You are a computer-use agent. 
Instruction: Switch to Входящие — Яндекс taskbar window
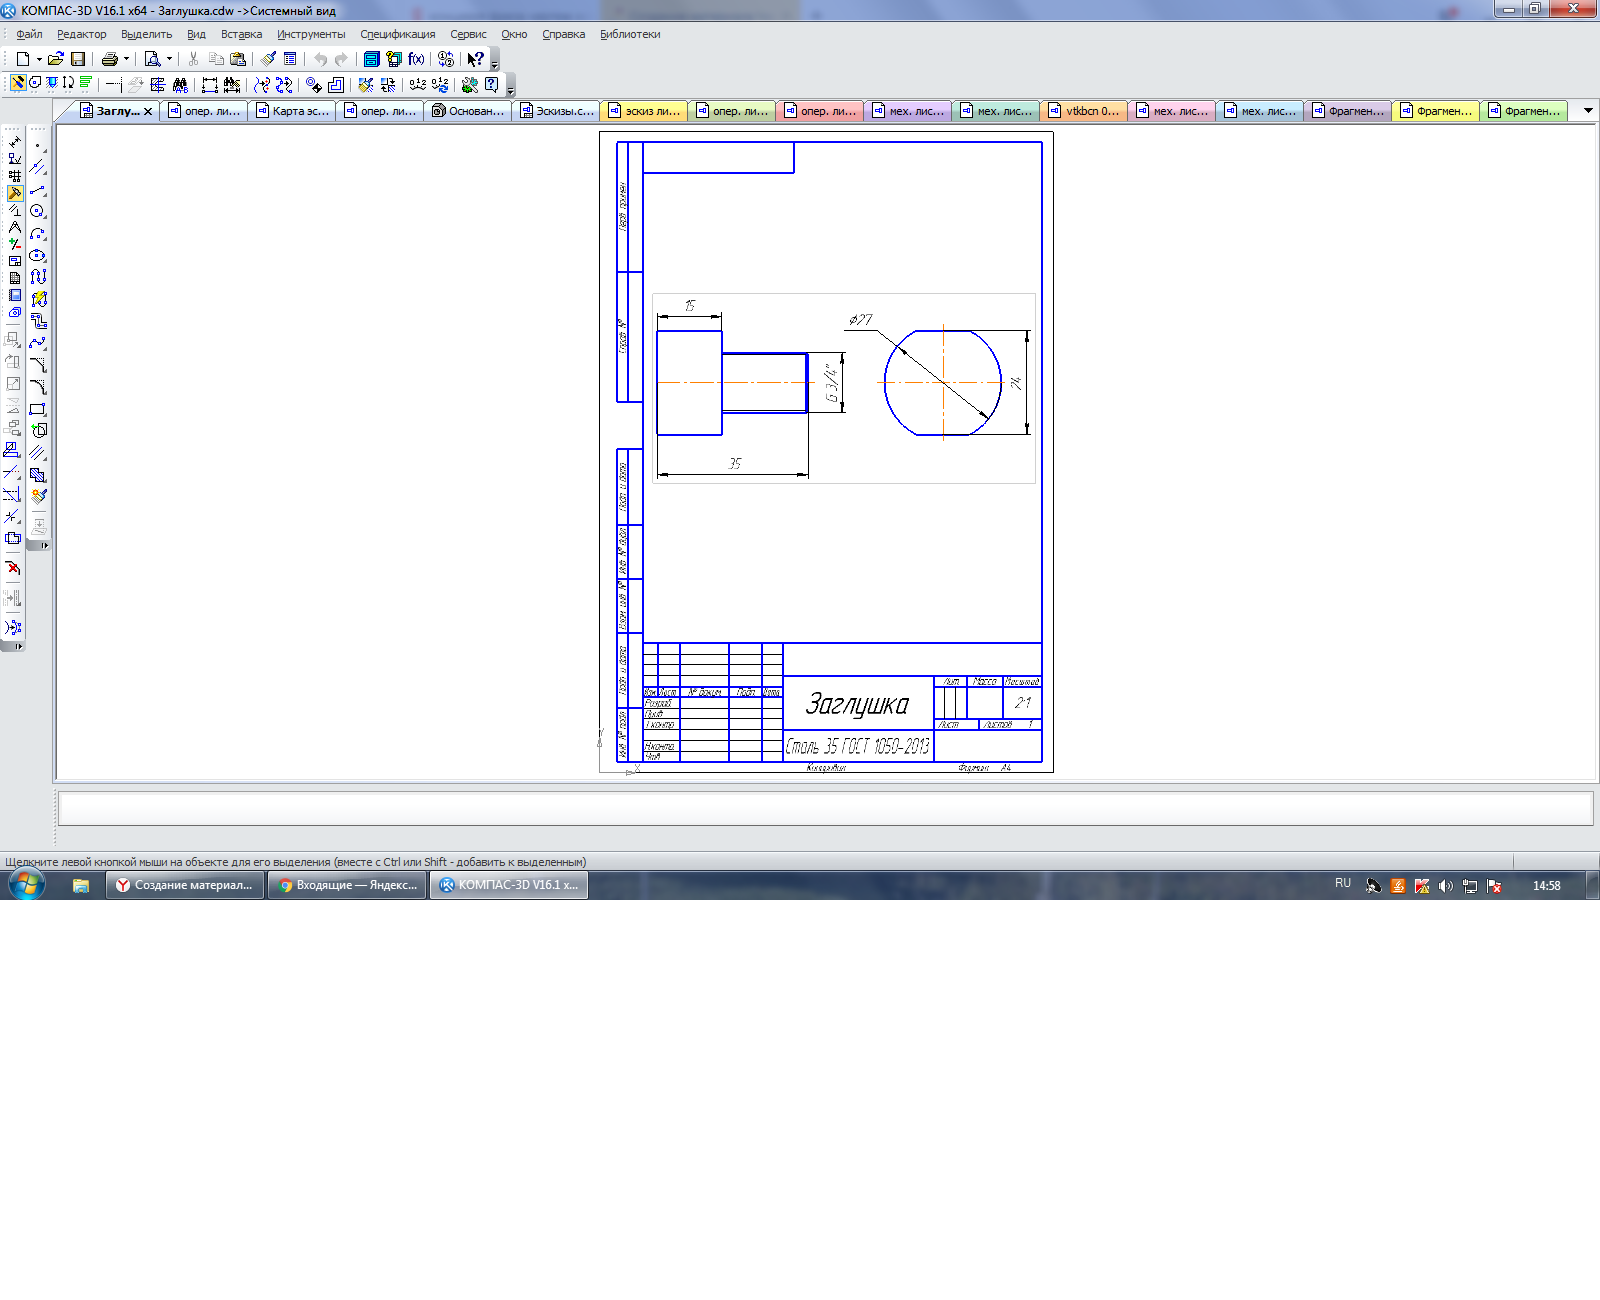[x=347, y=885]
